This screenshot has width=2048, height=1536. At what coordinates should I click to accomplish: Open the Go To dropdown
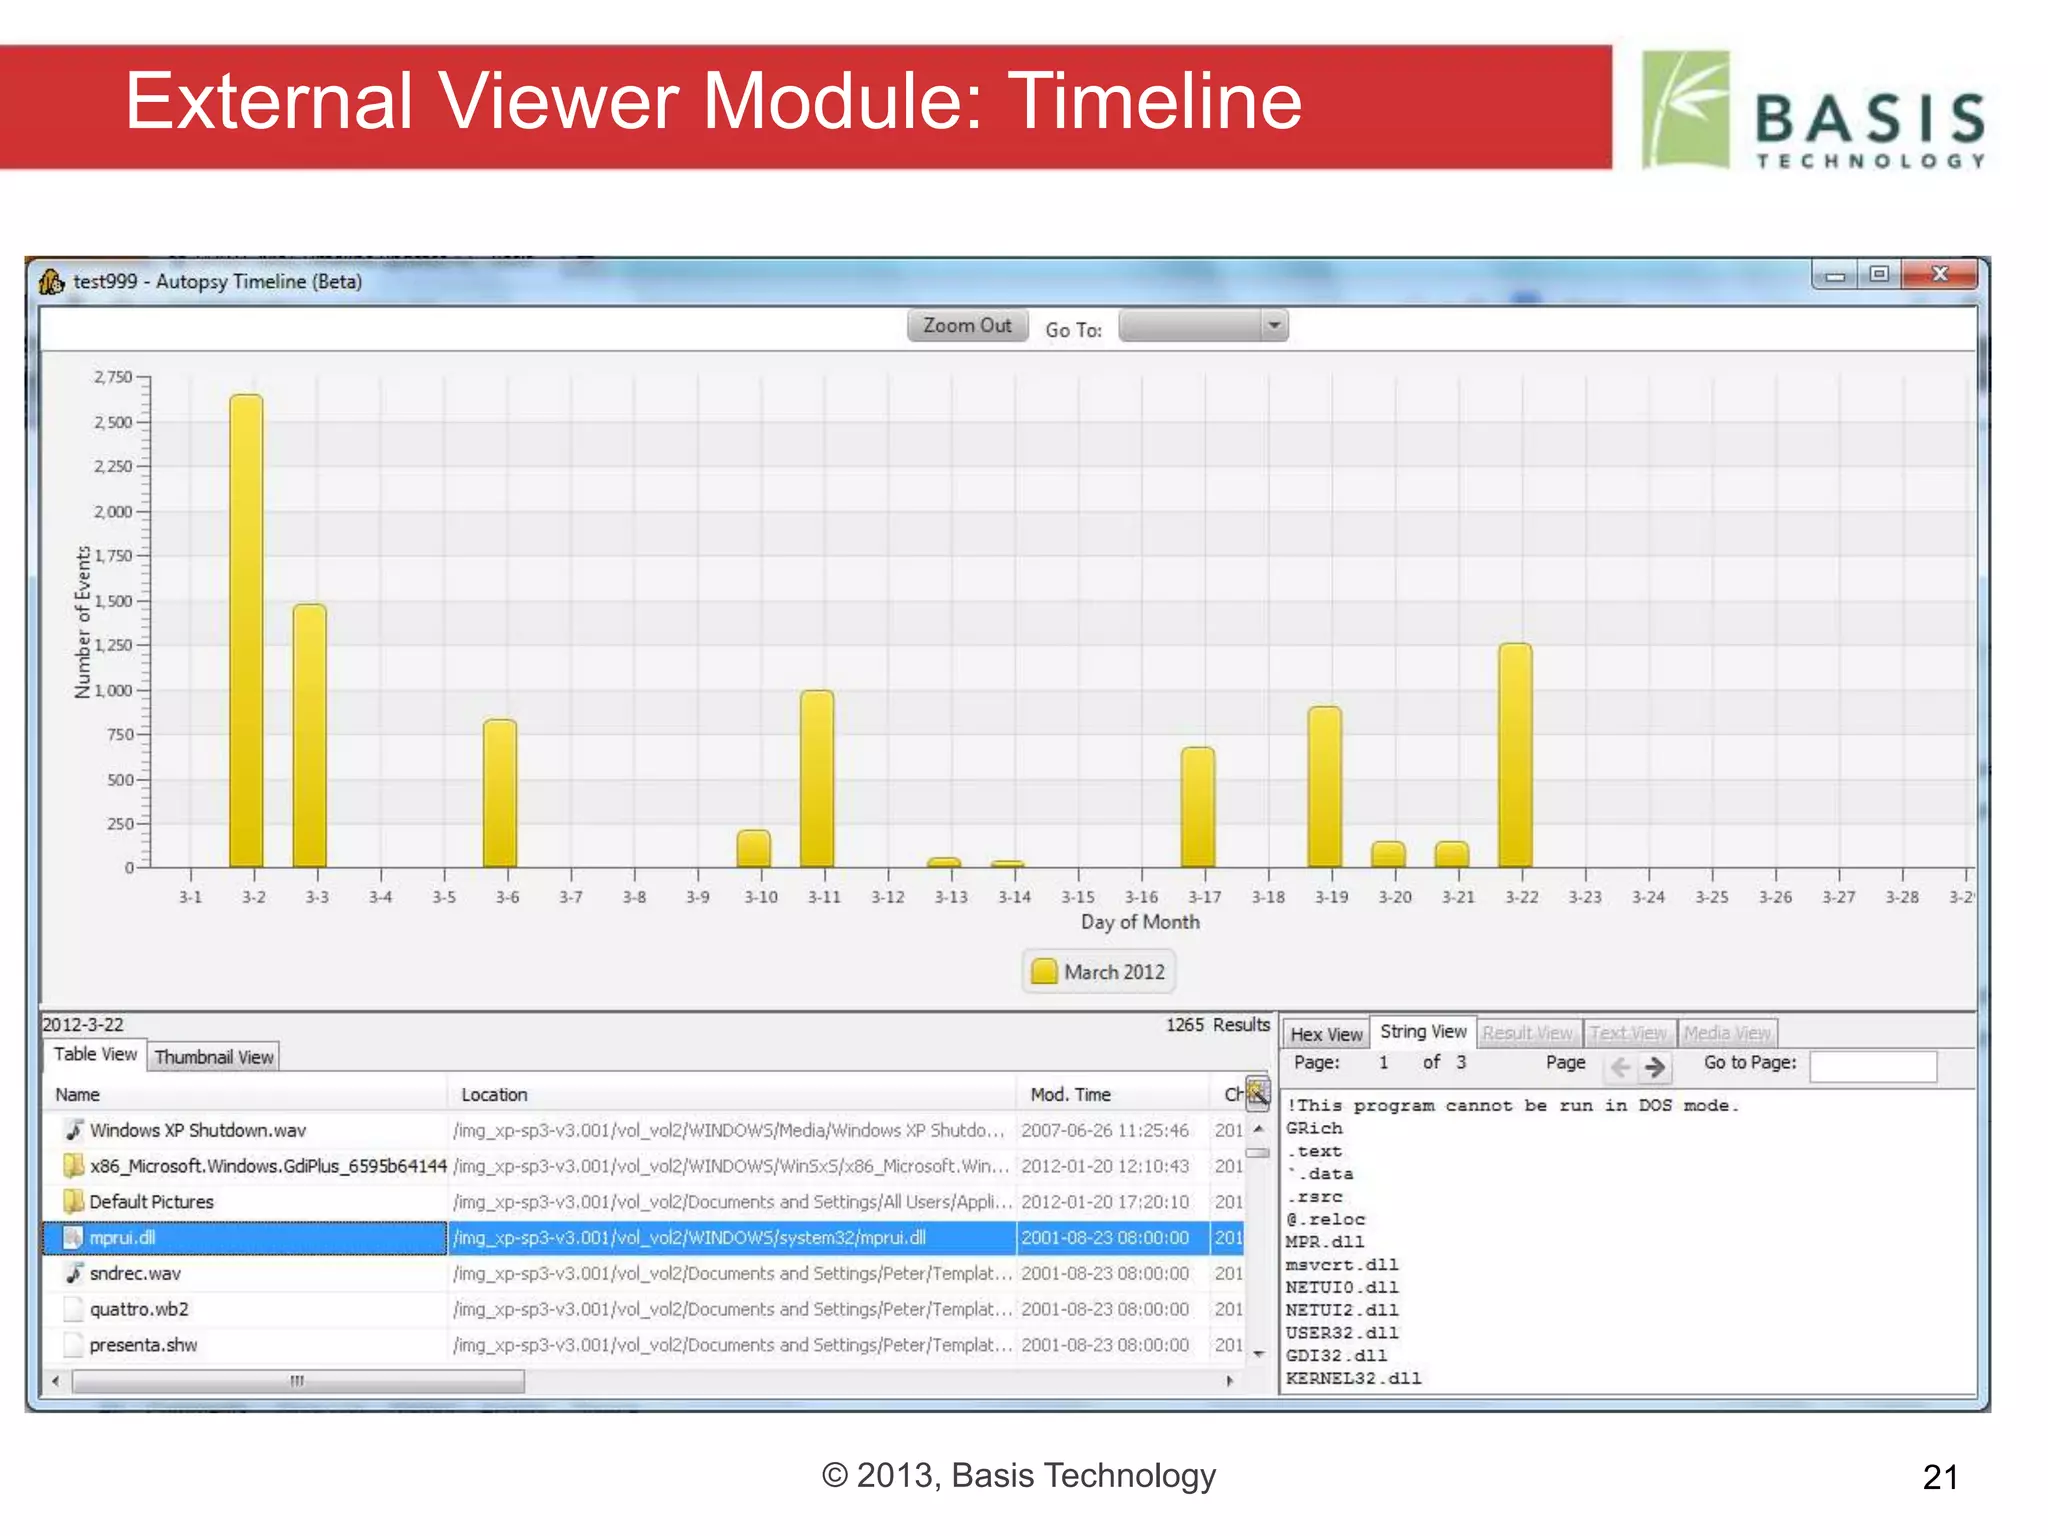[1203, 326]
